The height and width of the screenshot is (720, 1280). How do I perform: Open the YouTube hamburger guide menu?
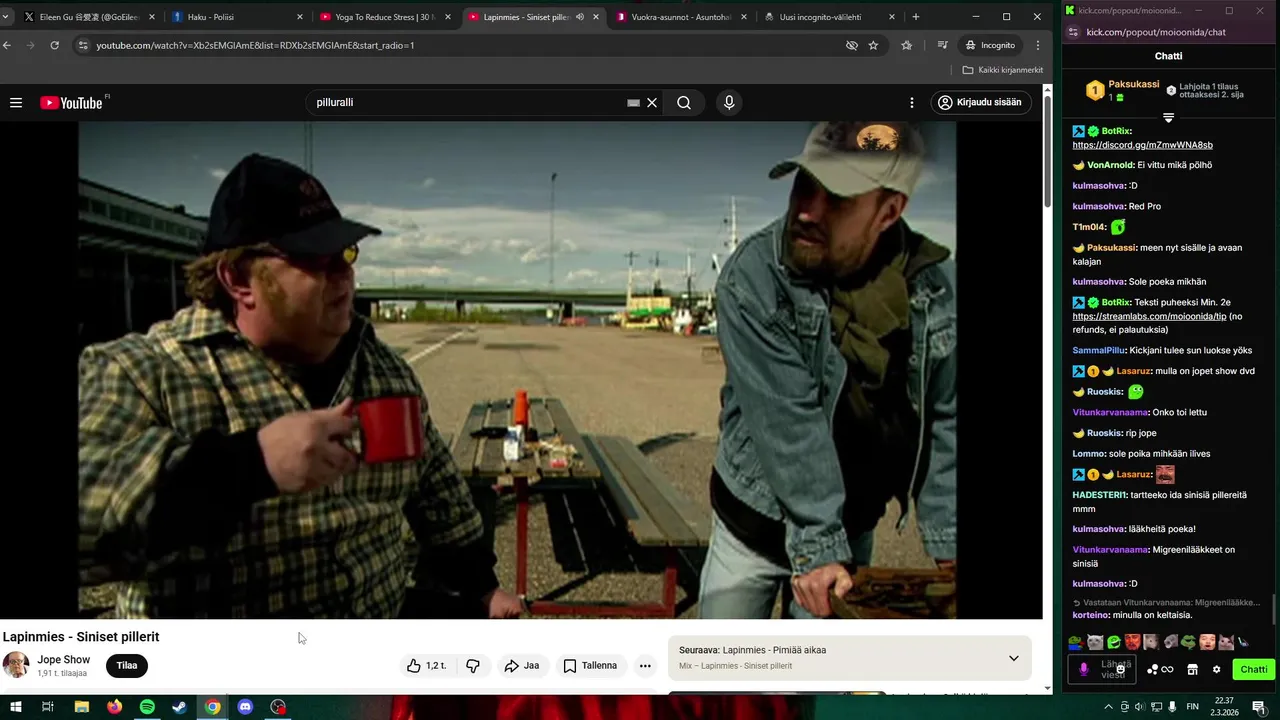tap(16, 102)
